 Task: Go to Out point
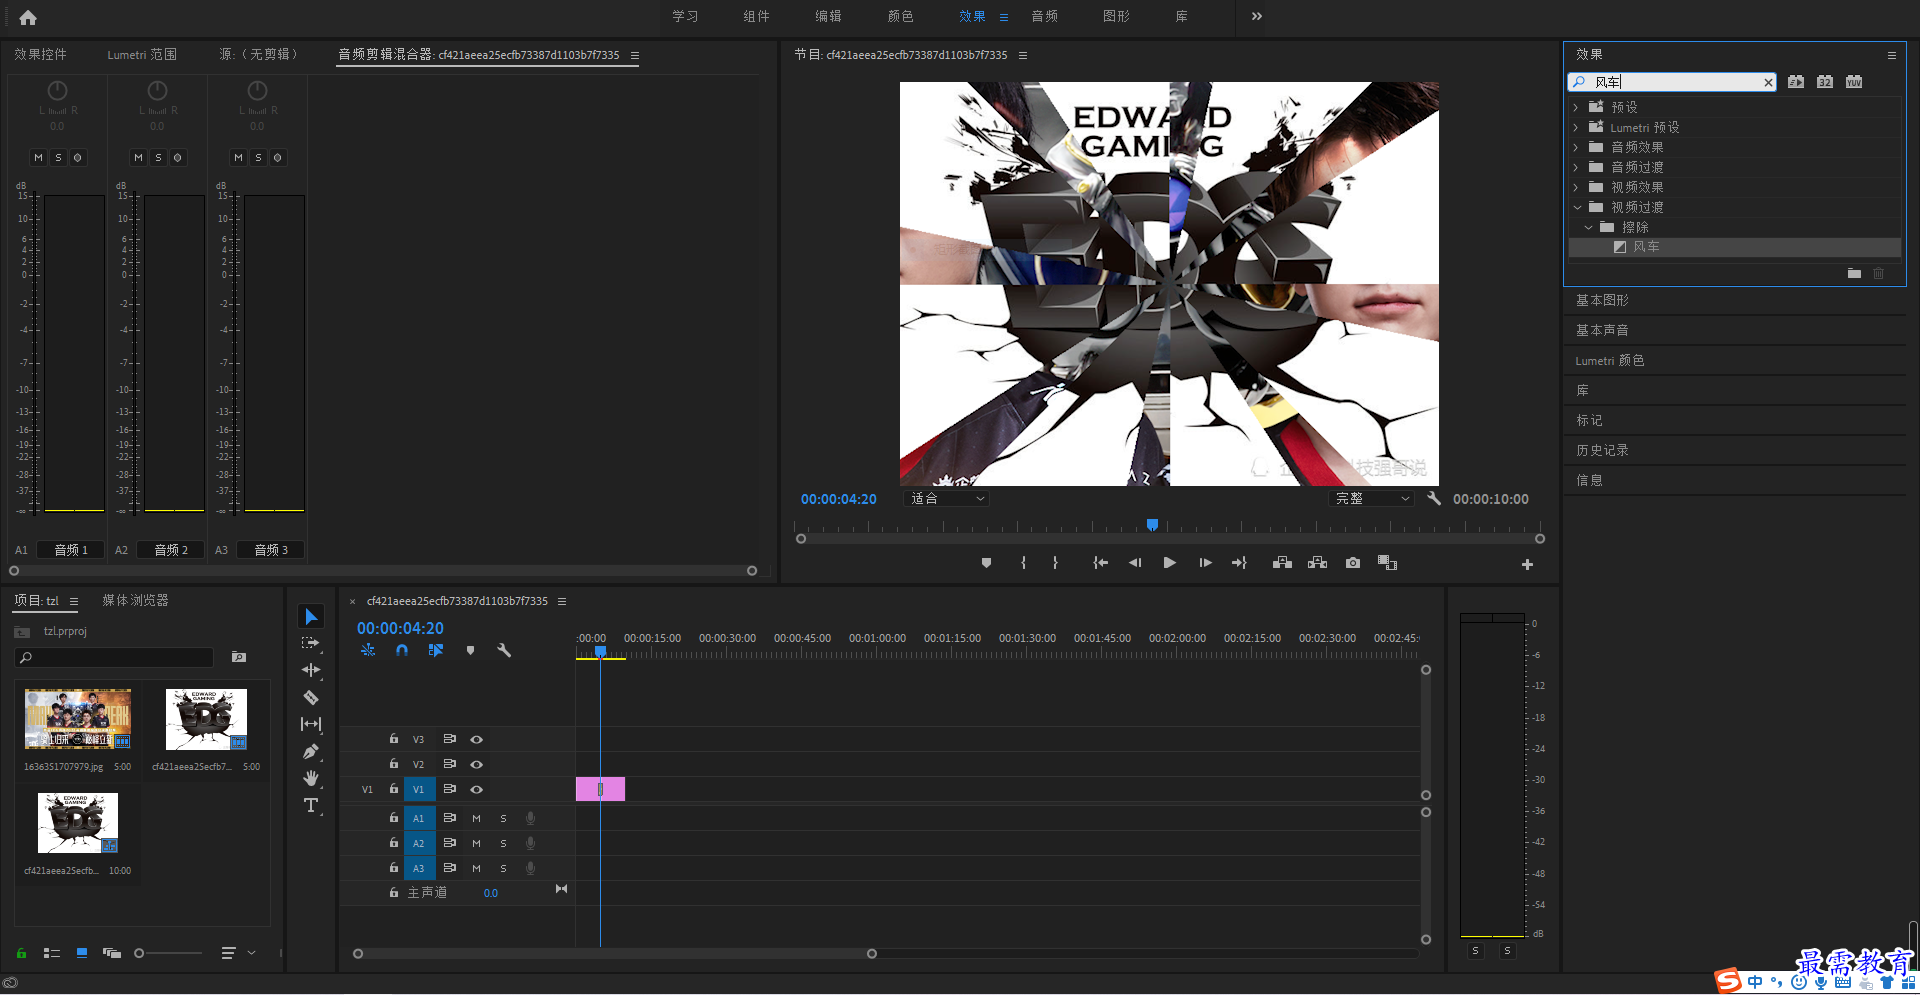click(1239, 563)
